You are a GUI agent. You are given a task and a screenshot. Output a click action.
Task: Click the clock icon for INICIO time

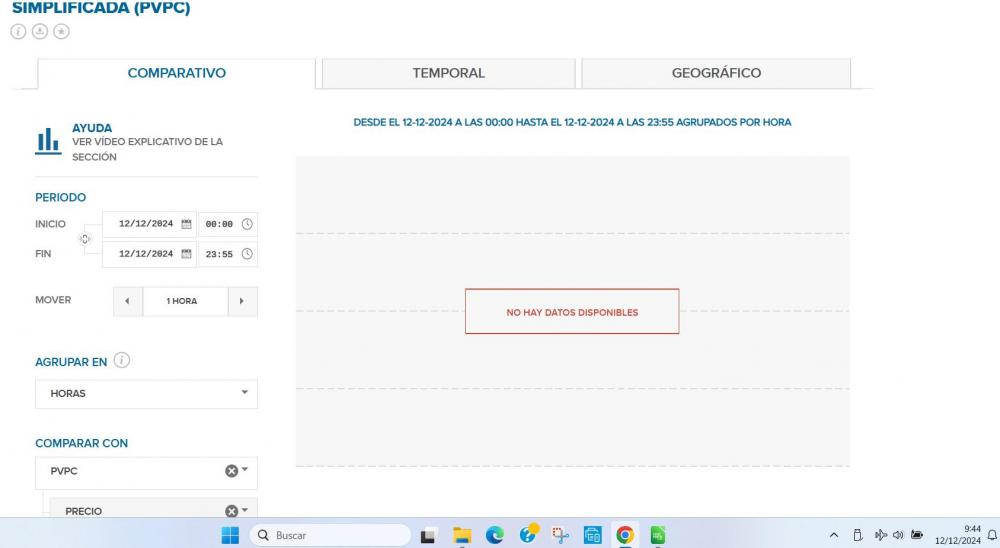pos(247,224)
